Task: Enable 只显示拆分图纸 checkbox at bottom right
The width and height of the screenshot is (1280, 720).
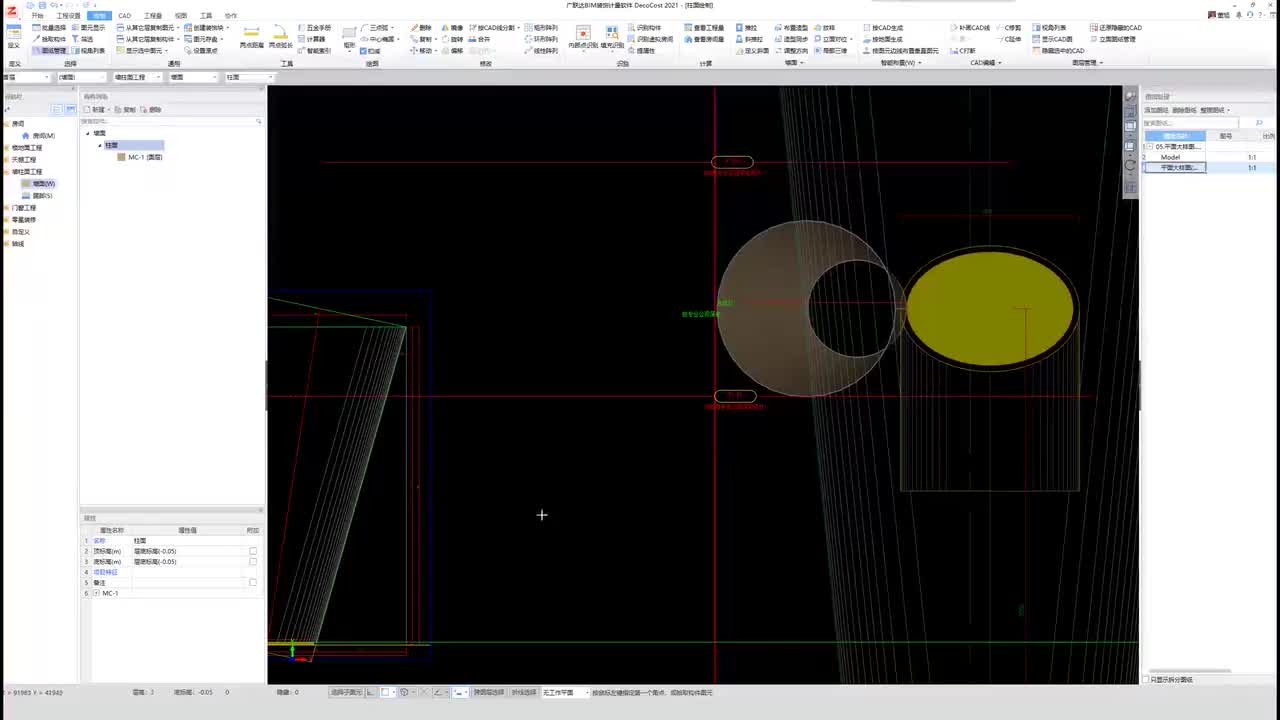Action: pyautogui.click(x=1146, y=679)
